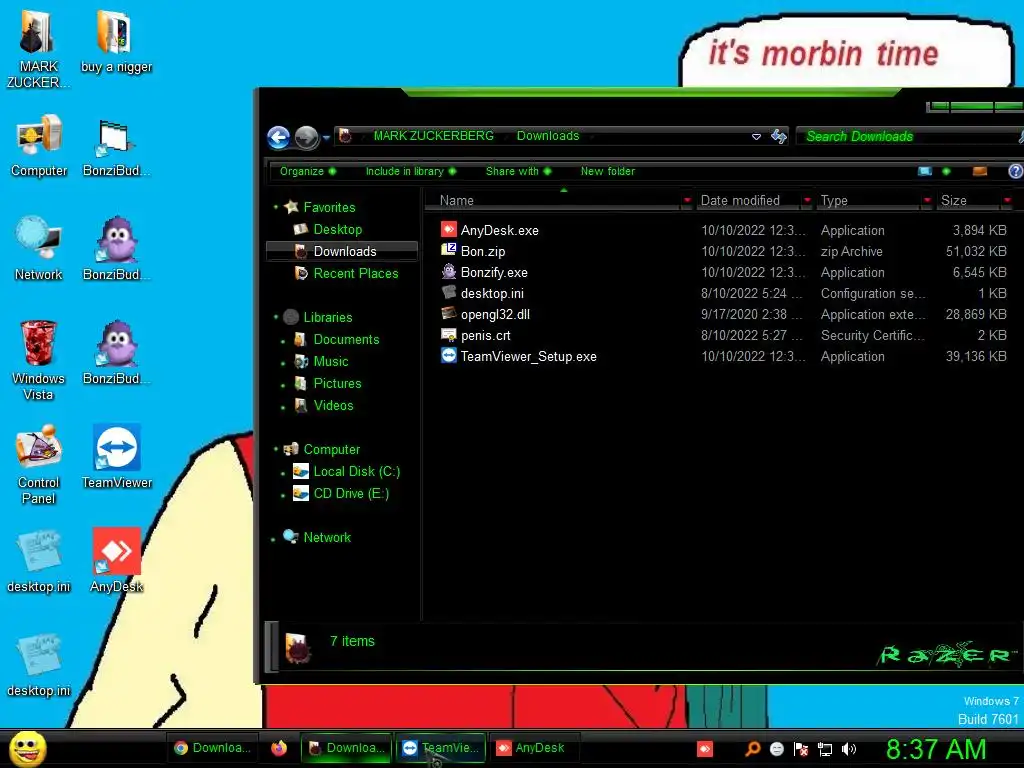The width and height of the screenshot is (1024, 768).
Task: Click the volume speaker tray icon
Action: pyautogui.click(x=848, y=749)
